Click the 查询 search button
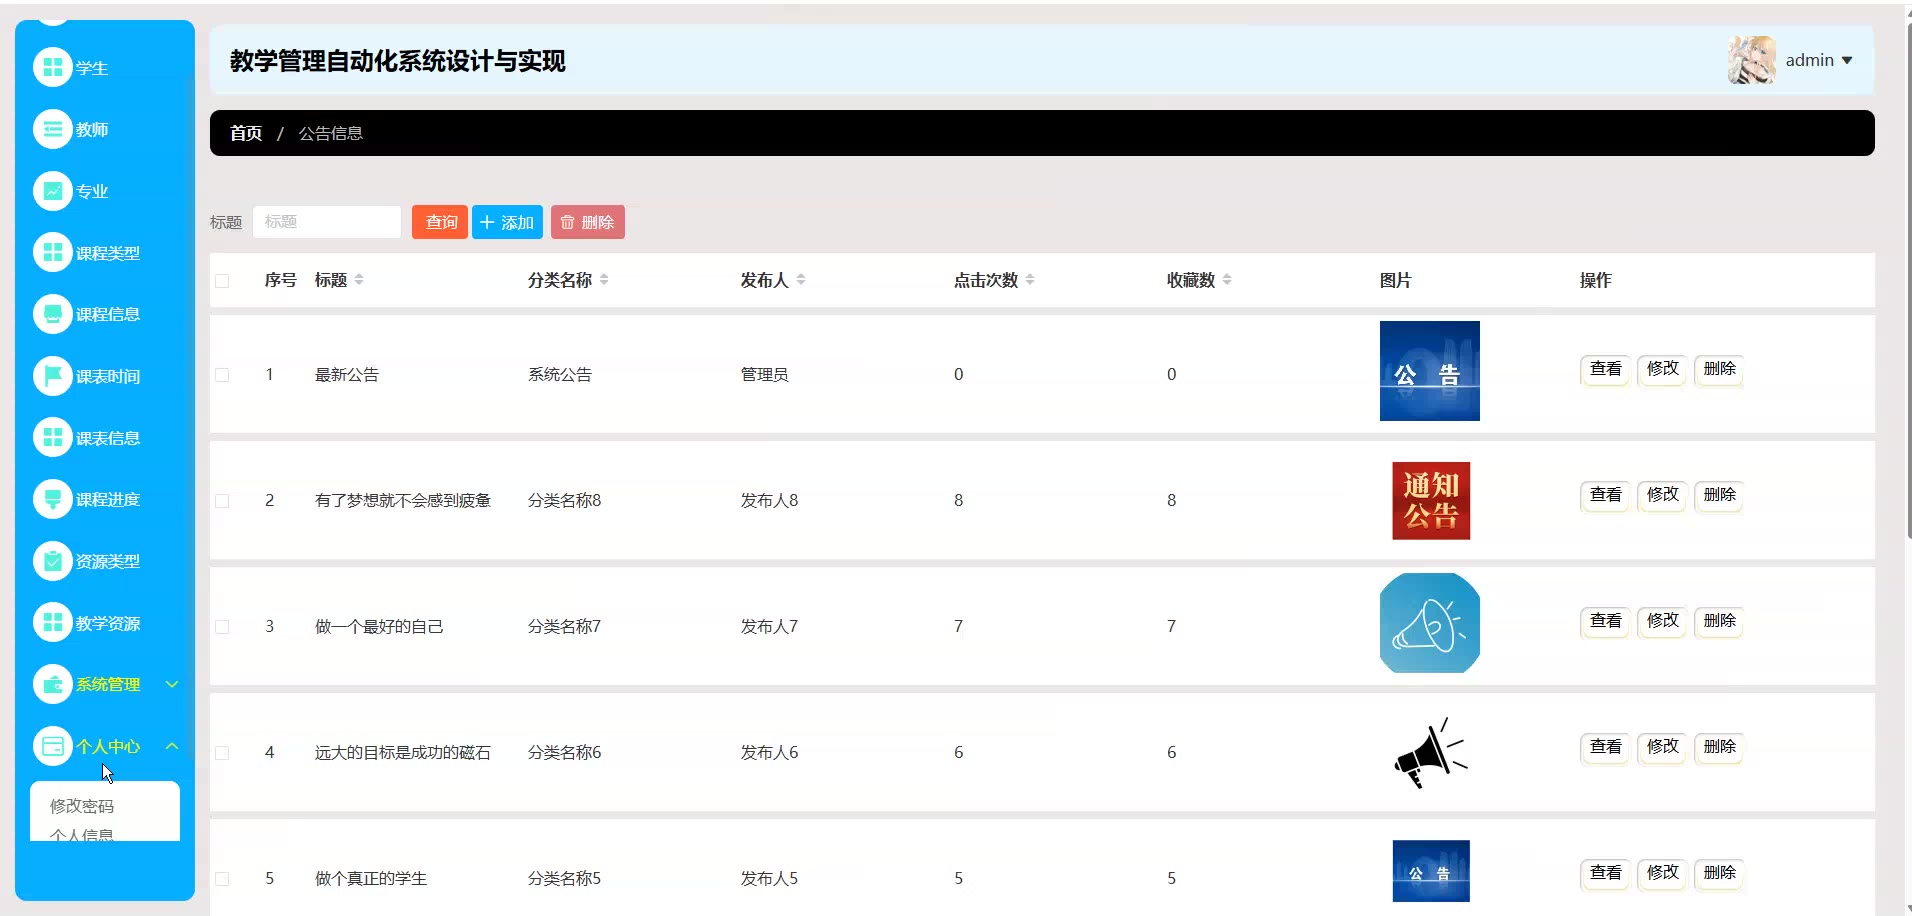Screen dimensions: 1912x916 440,222
